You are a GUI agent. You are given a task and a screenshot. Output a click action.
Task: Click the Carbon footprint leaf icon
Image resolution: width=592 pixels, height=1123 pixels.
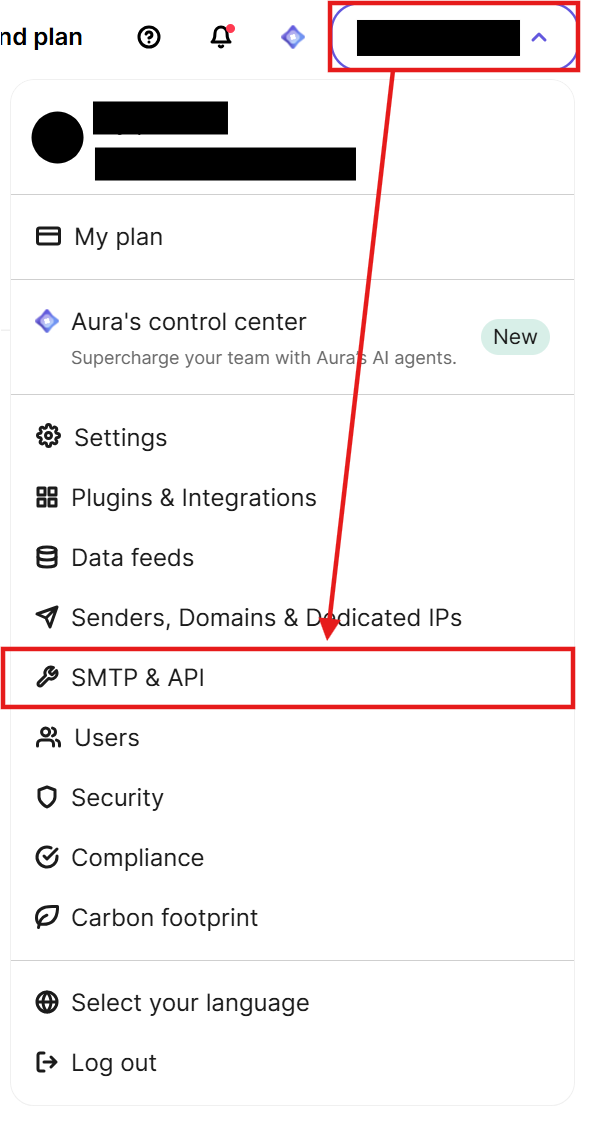point(47,917)
